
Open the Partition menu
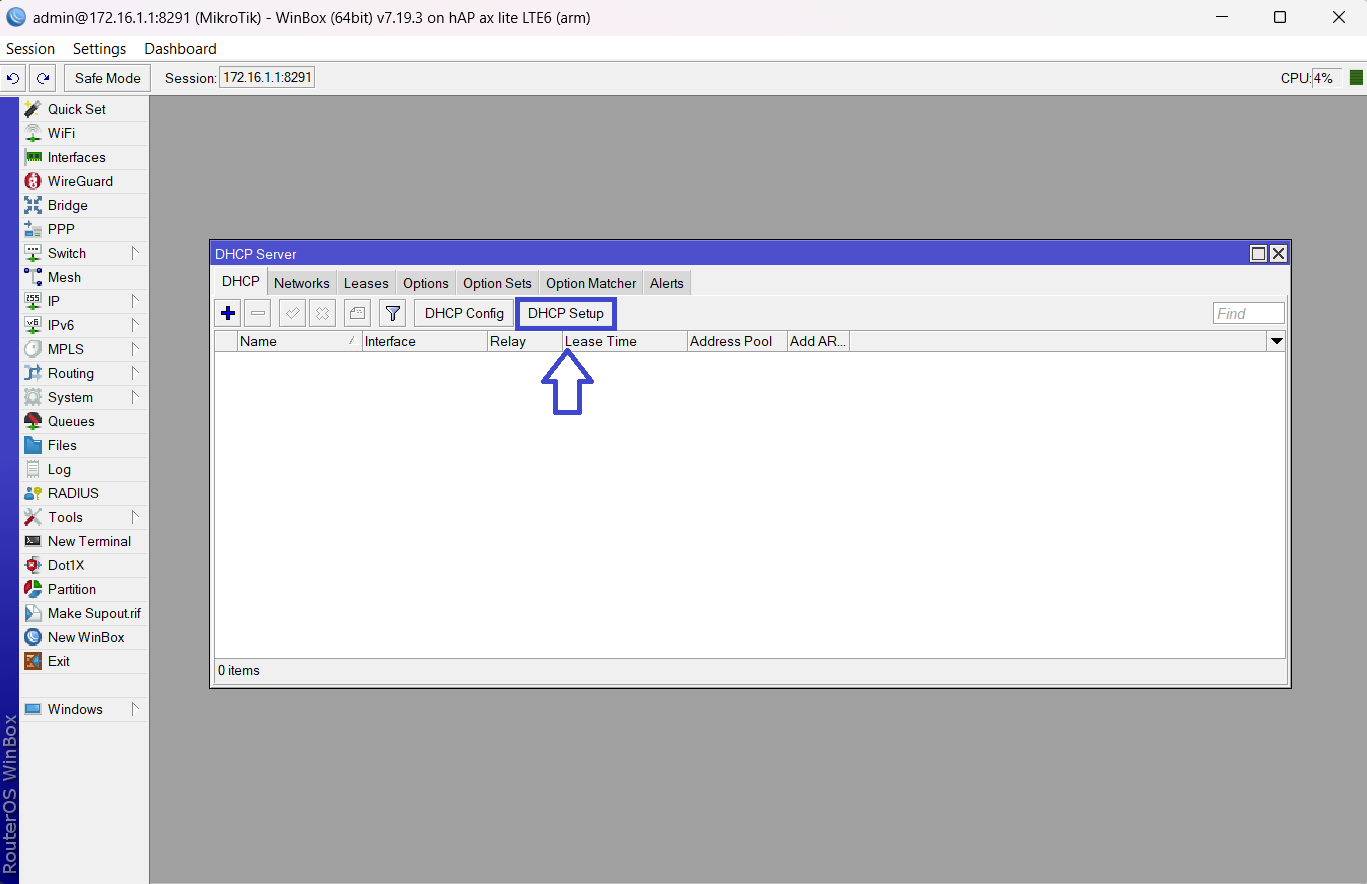(84, 589)
